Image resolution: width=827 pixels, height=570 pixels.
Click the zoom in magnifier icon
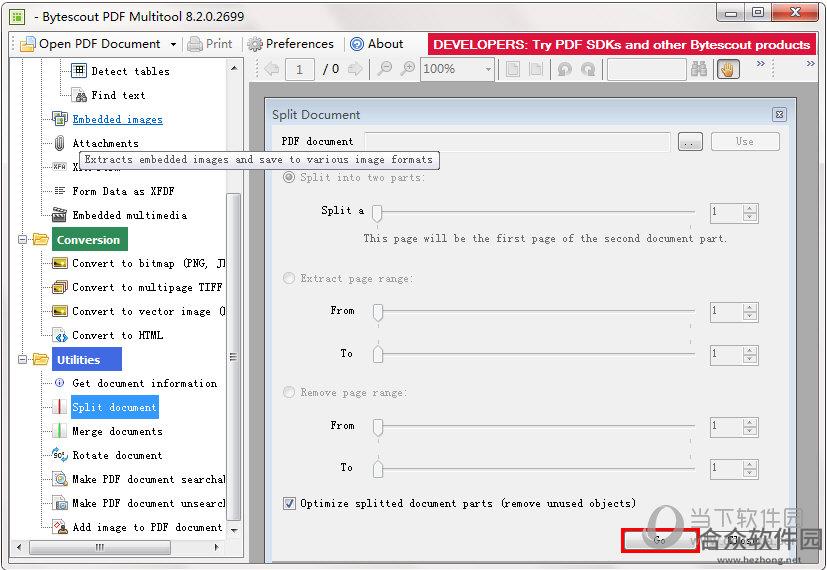point(407,69)
